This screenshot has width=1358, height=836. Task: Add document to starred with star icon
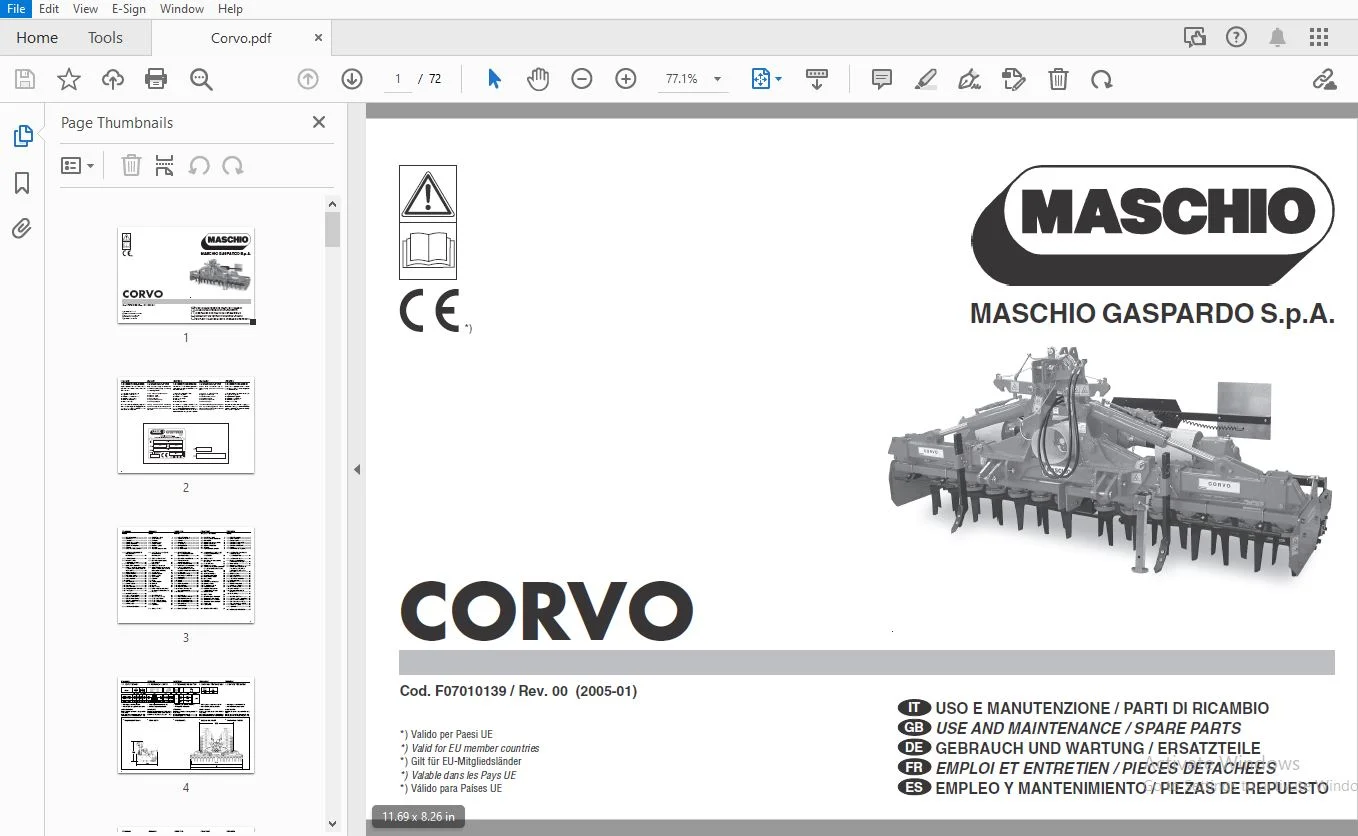(69, 80)
